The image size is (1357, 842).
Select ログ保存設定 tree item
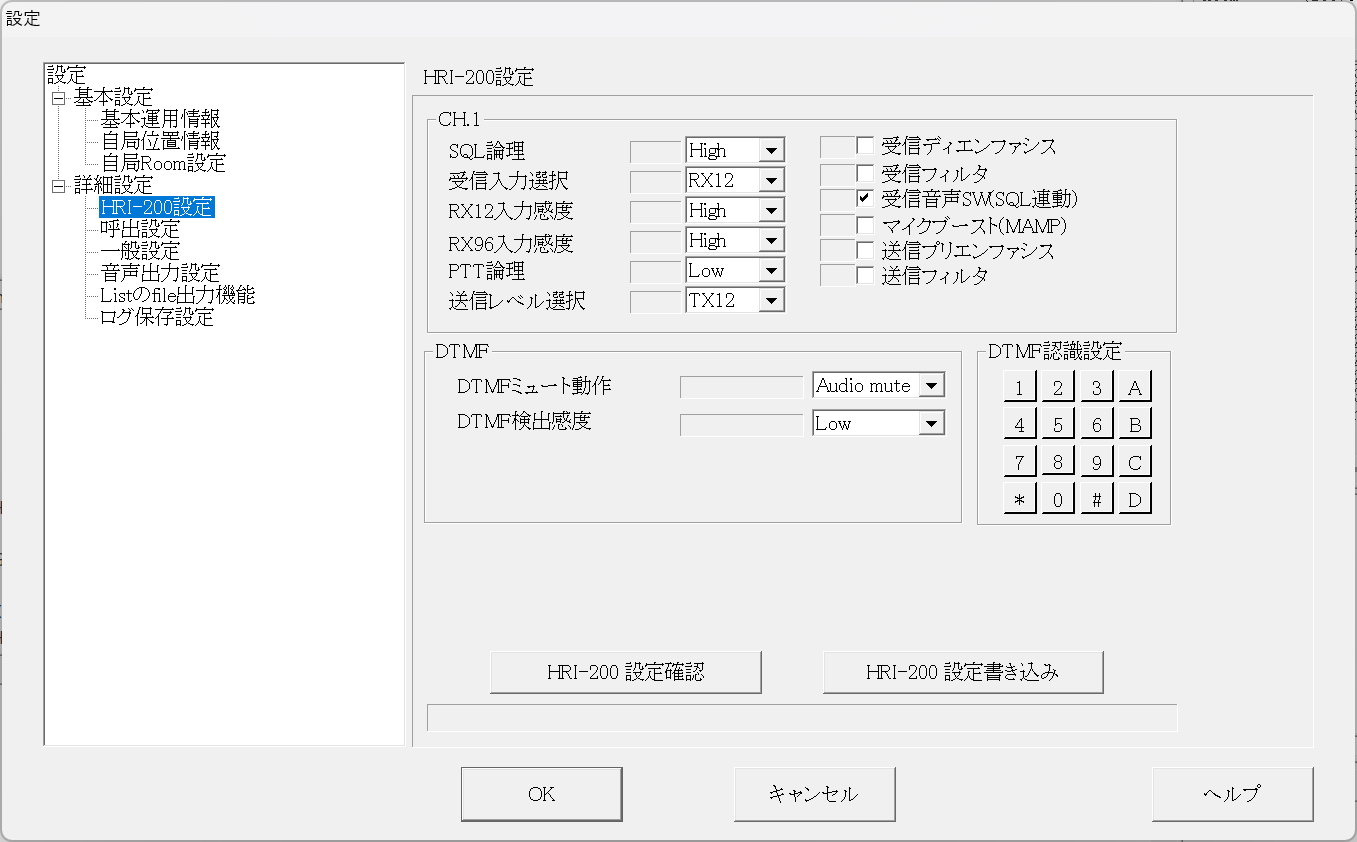pos(157,317)
